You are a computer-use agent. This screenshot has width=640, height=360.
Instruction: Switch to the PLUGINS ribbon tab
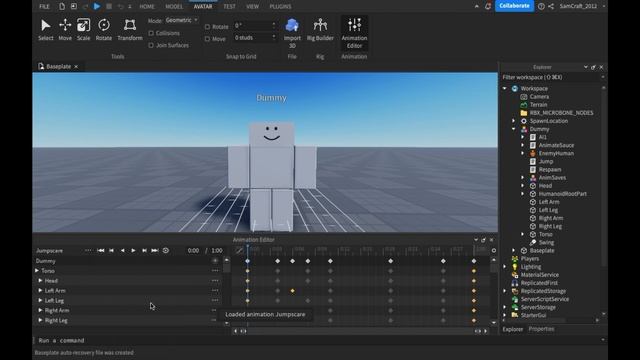pyautogui.click(x=280, y=7)
